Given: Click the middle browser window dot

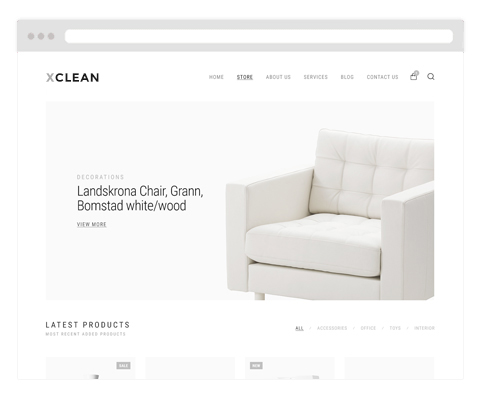Looking at the screenshot, I should (x=41, y=36).
